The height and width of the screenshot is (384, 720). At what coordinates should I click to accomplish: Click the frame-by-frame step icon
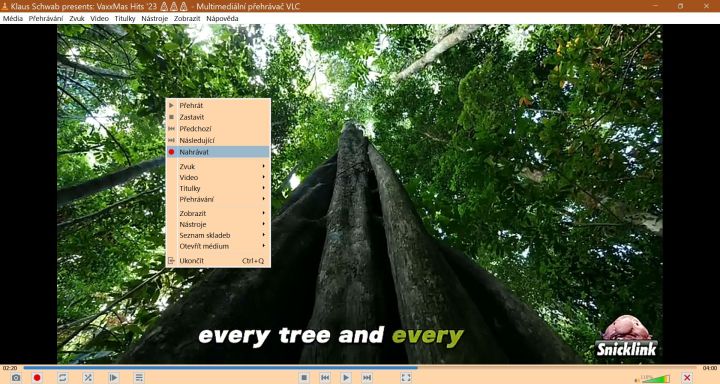point(113,378)
